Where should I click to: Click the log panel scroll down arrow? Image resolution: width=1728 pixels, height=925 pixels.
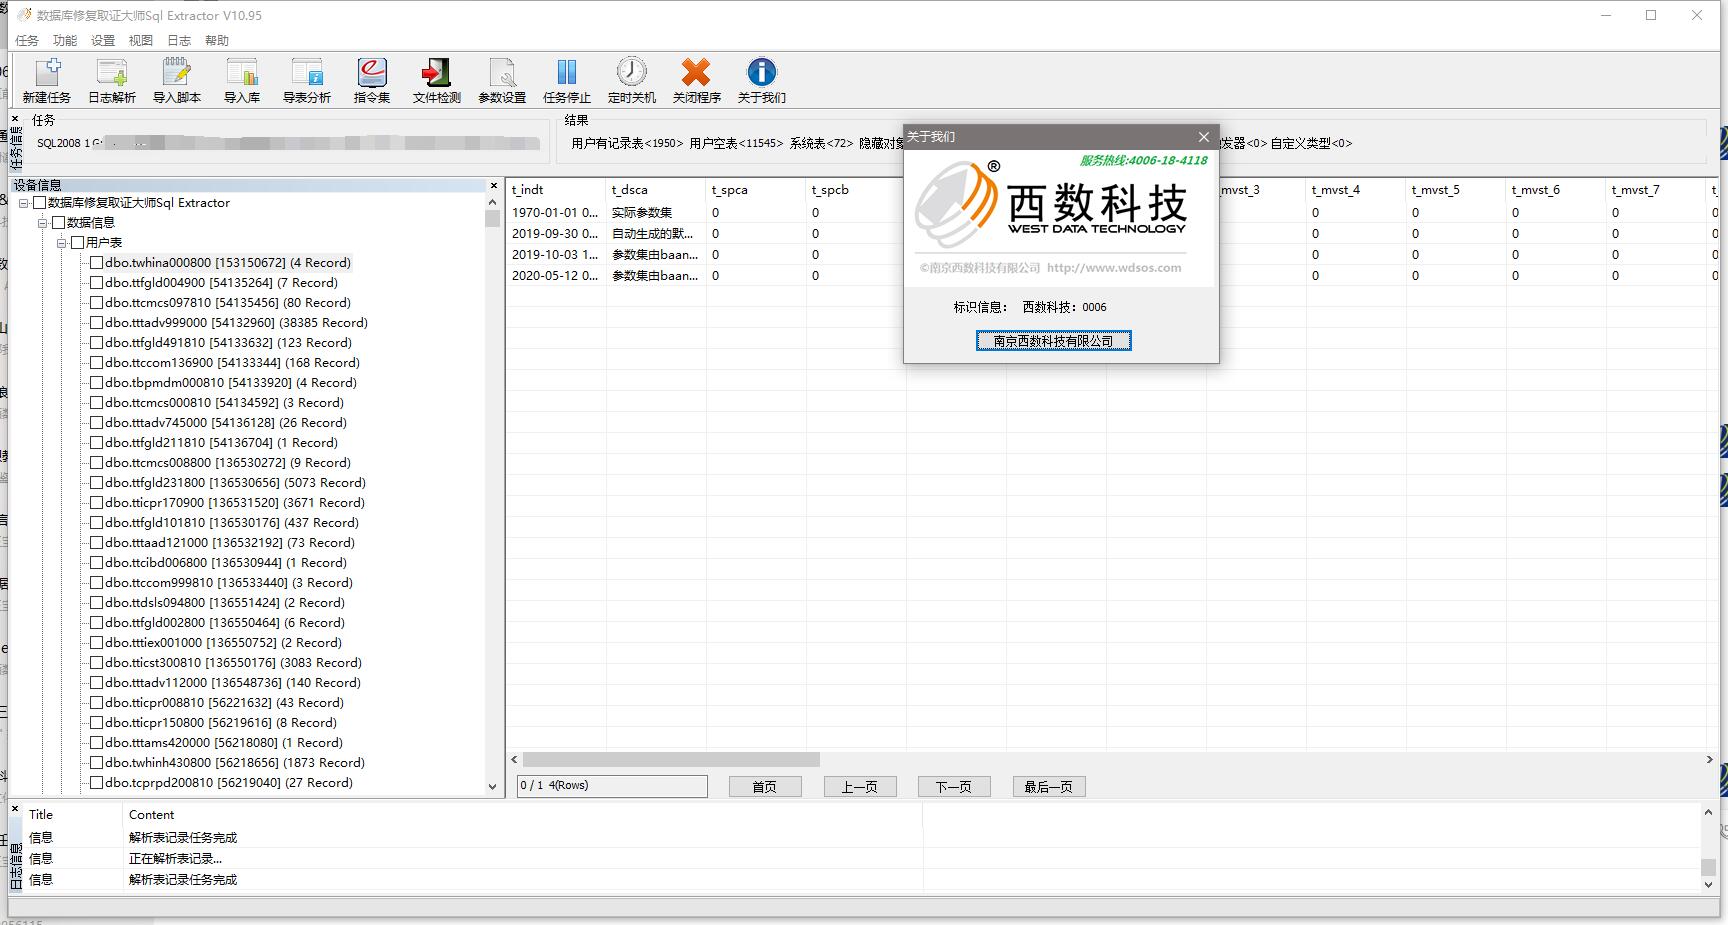(1708, 884)
